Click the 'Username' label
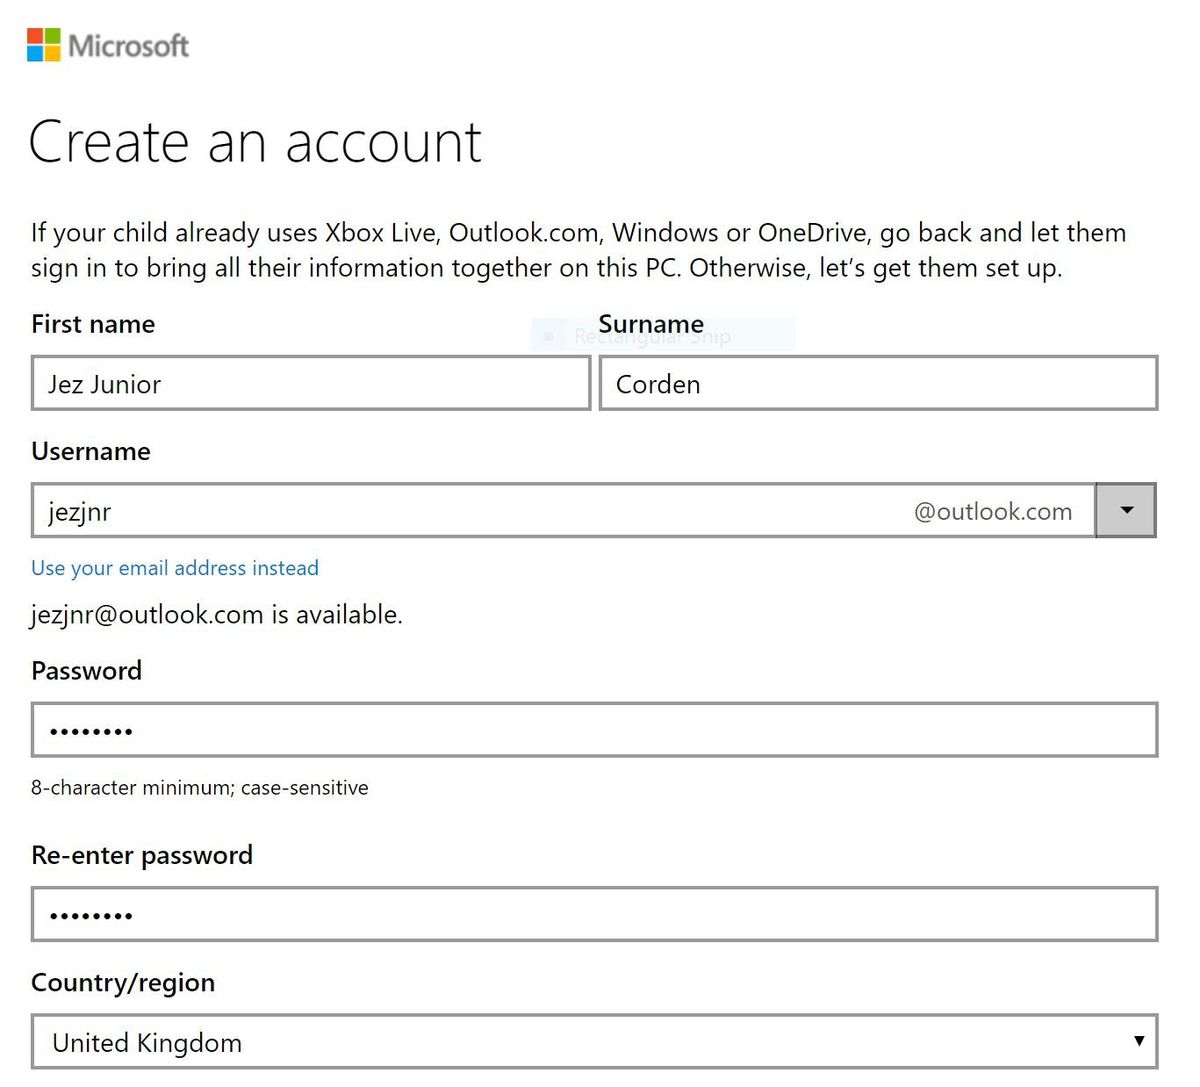Viewport: 1200px width, 1087px height. click(x=91, y=451)
